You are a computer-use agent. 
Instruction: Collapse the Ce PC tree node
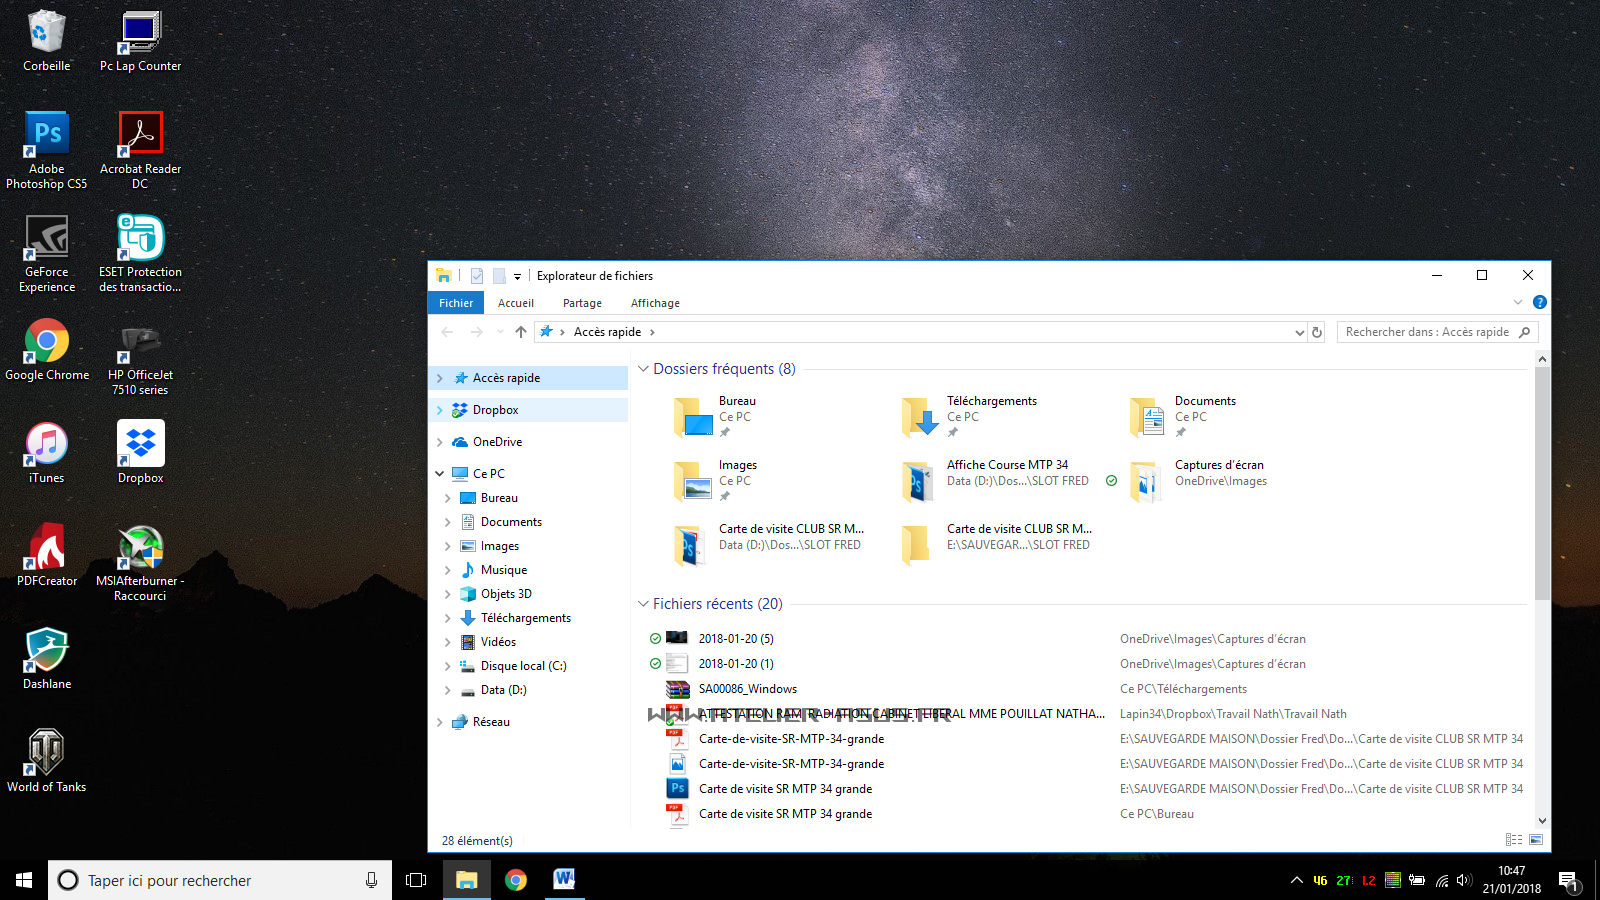click(439, 474)
